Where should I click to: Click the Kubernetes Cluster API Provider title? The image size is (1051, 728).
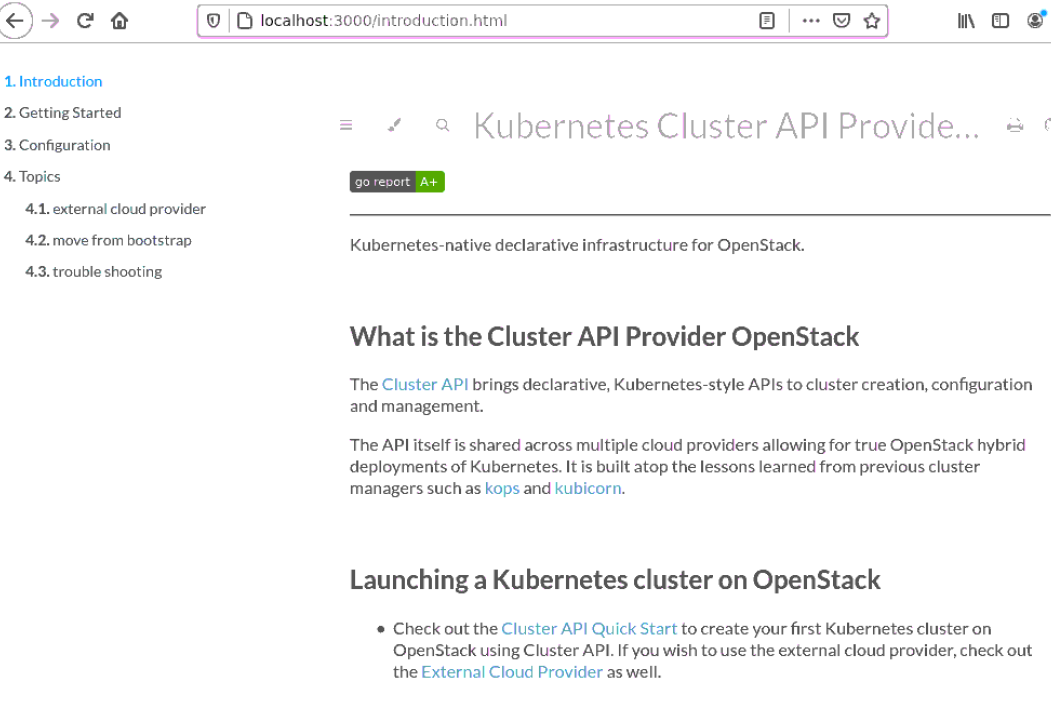pos(727,125)
